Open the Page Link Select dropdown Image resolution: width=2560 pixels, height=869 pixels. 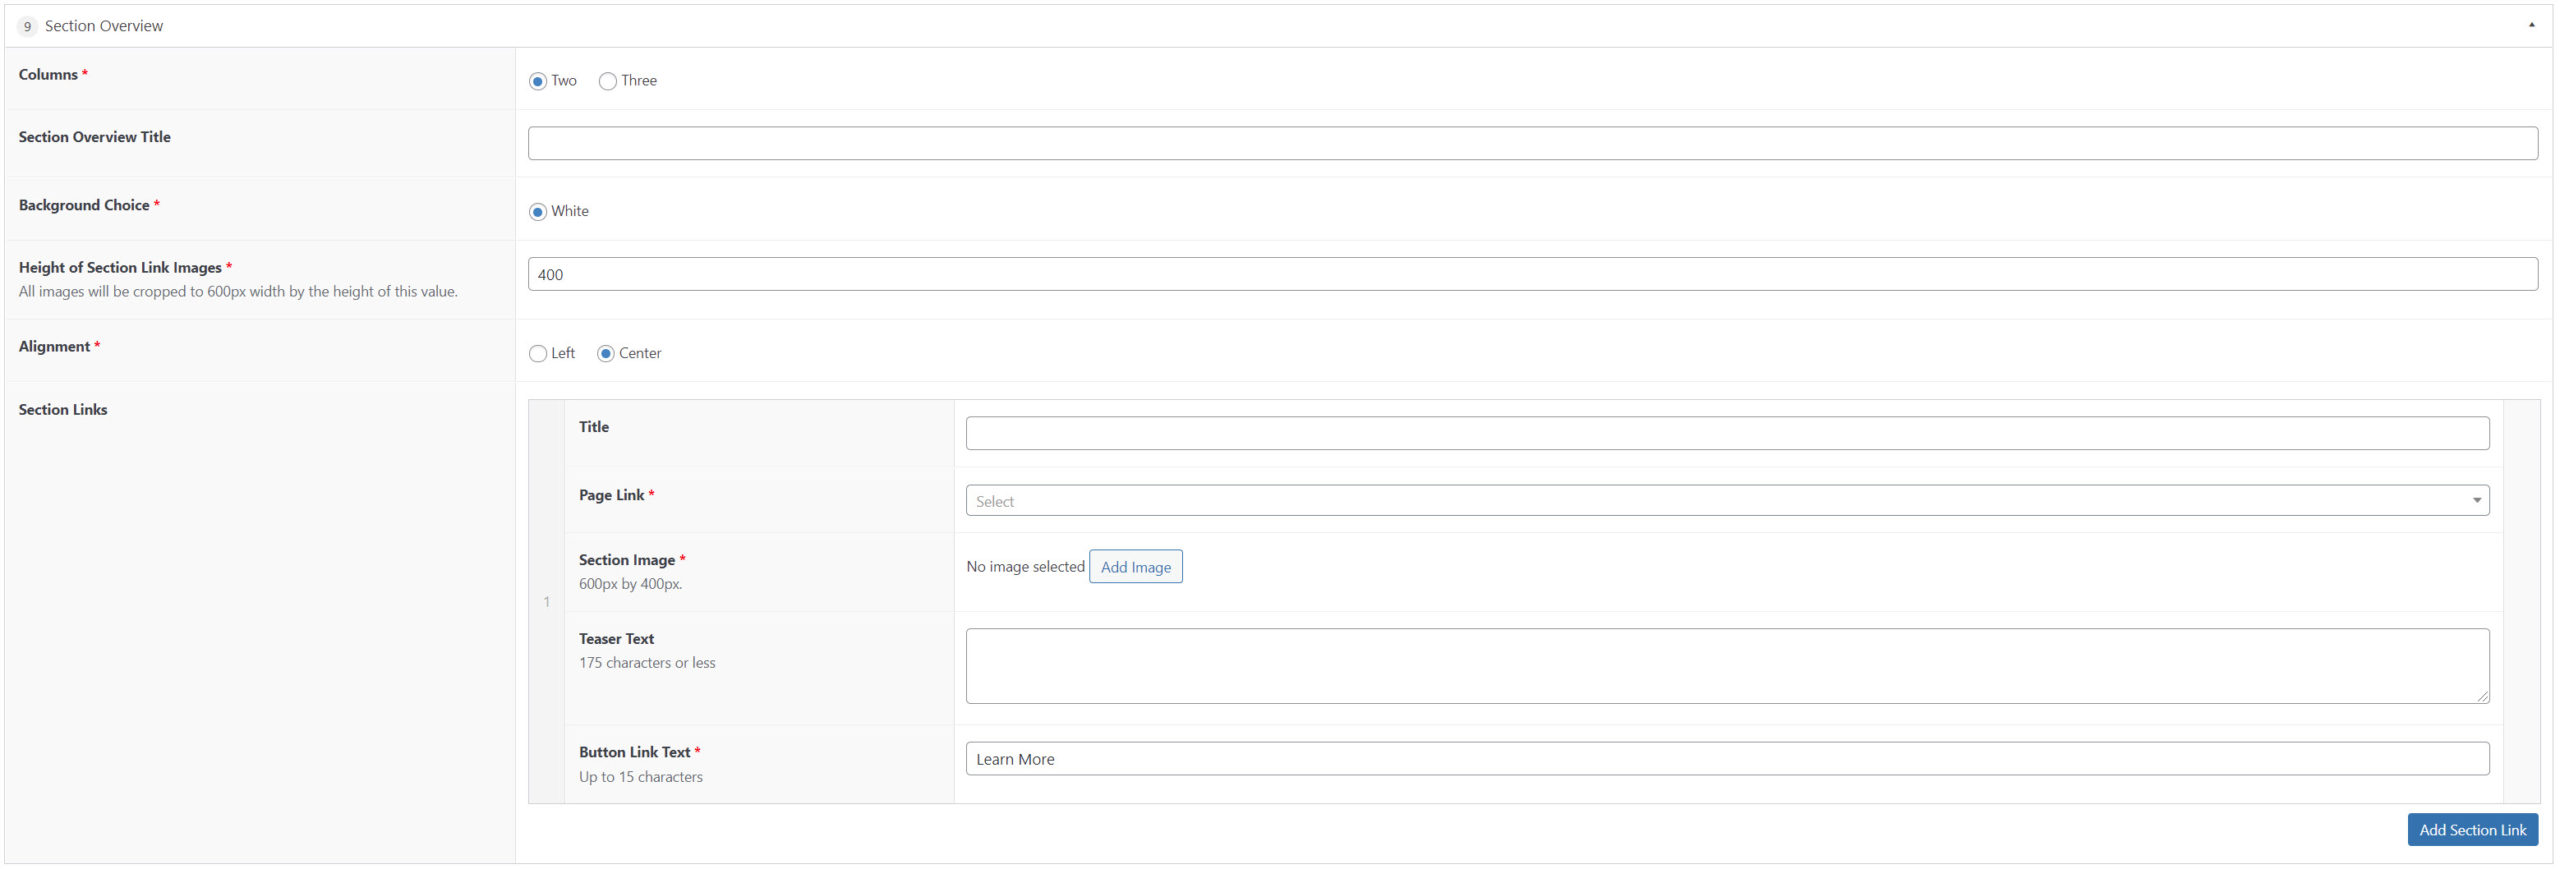[x=1727, y=501]
